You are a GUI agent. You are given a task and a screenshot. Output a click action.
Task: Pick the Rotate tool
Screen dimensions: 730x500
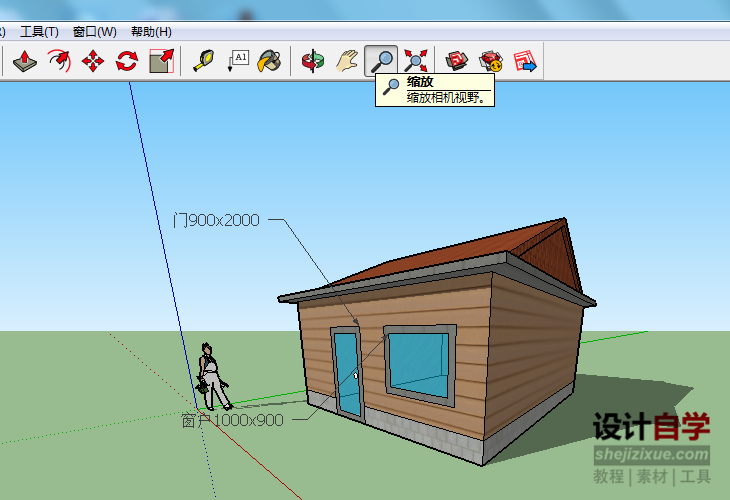[127, 61]
